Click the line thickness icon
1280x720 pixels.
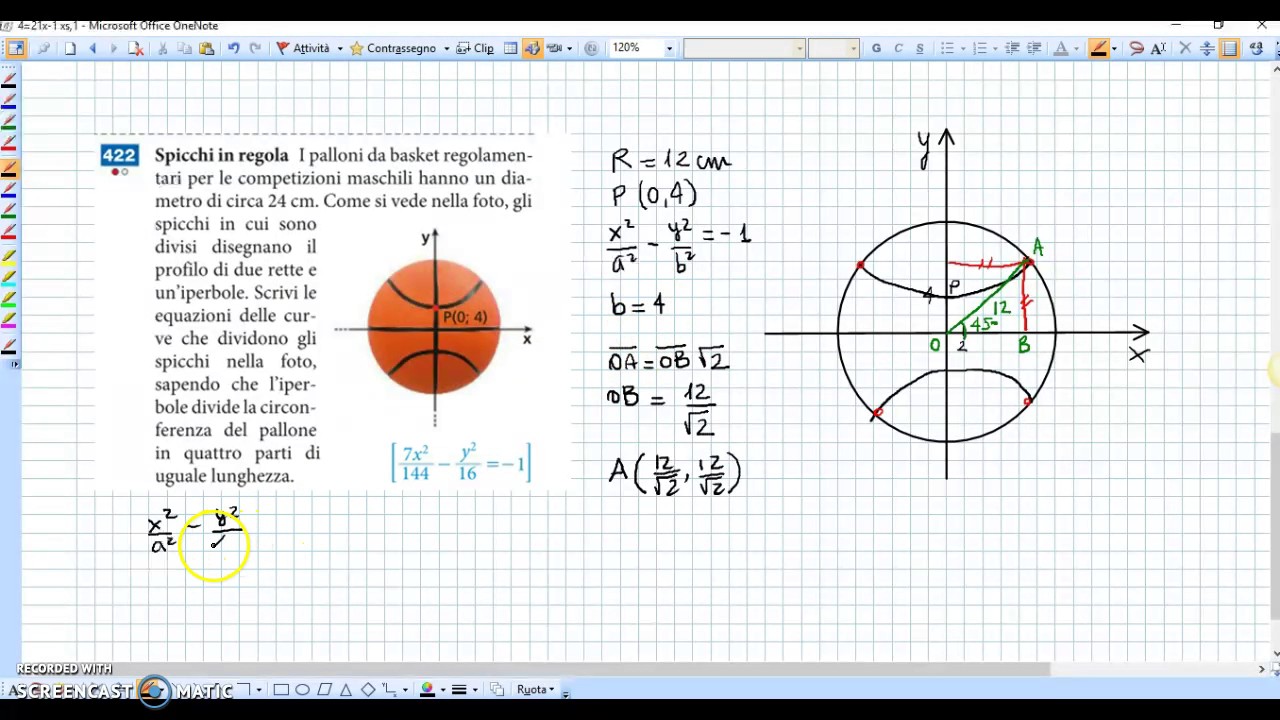[x=459, y=690]
